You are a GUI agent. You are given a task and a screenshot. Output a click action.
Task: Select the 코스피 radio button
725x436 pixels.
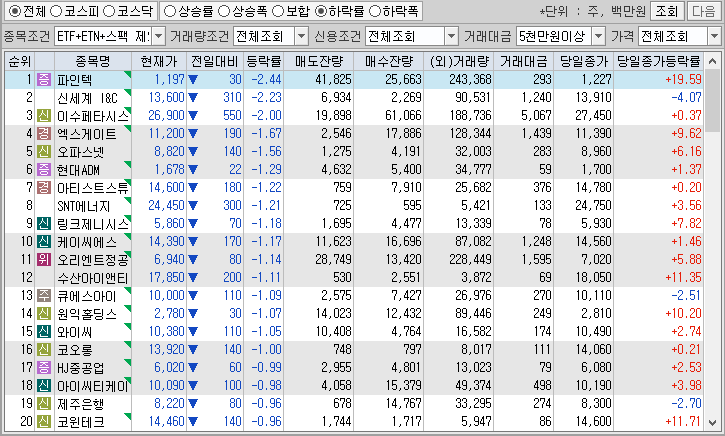tap(55, 11)
